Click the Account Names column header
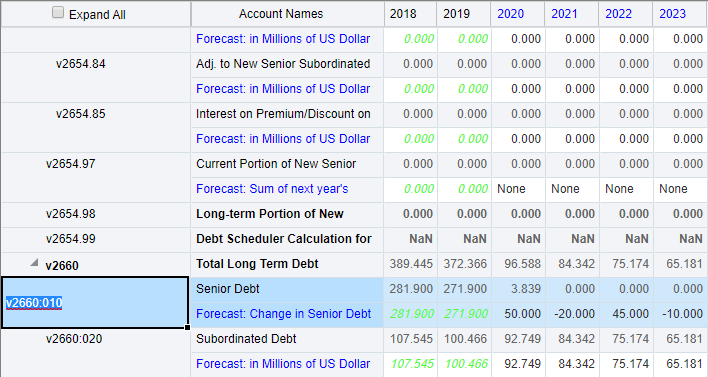 click(281, 14)
